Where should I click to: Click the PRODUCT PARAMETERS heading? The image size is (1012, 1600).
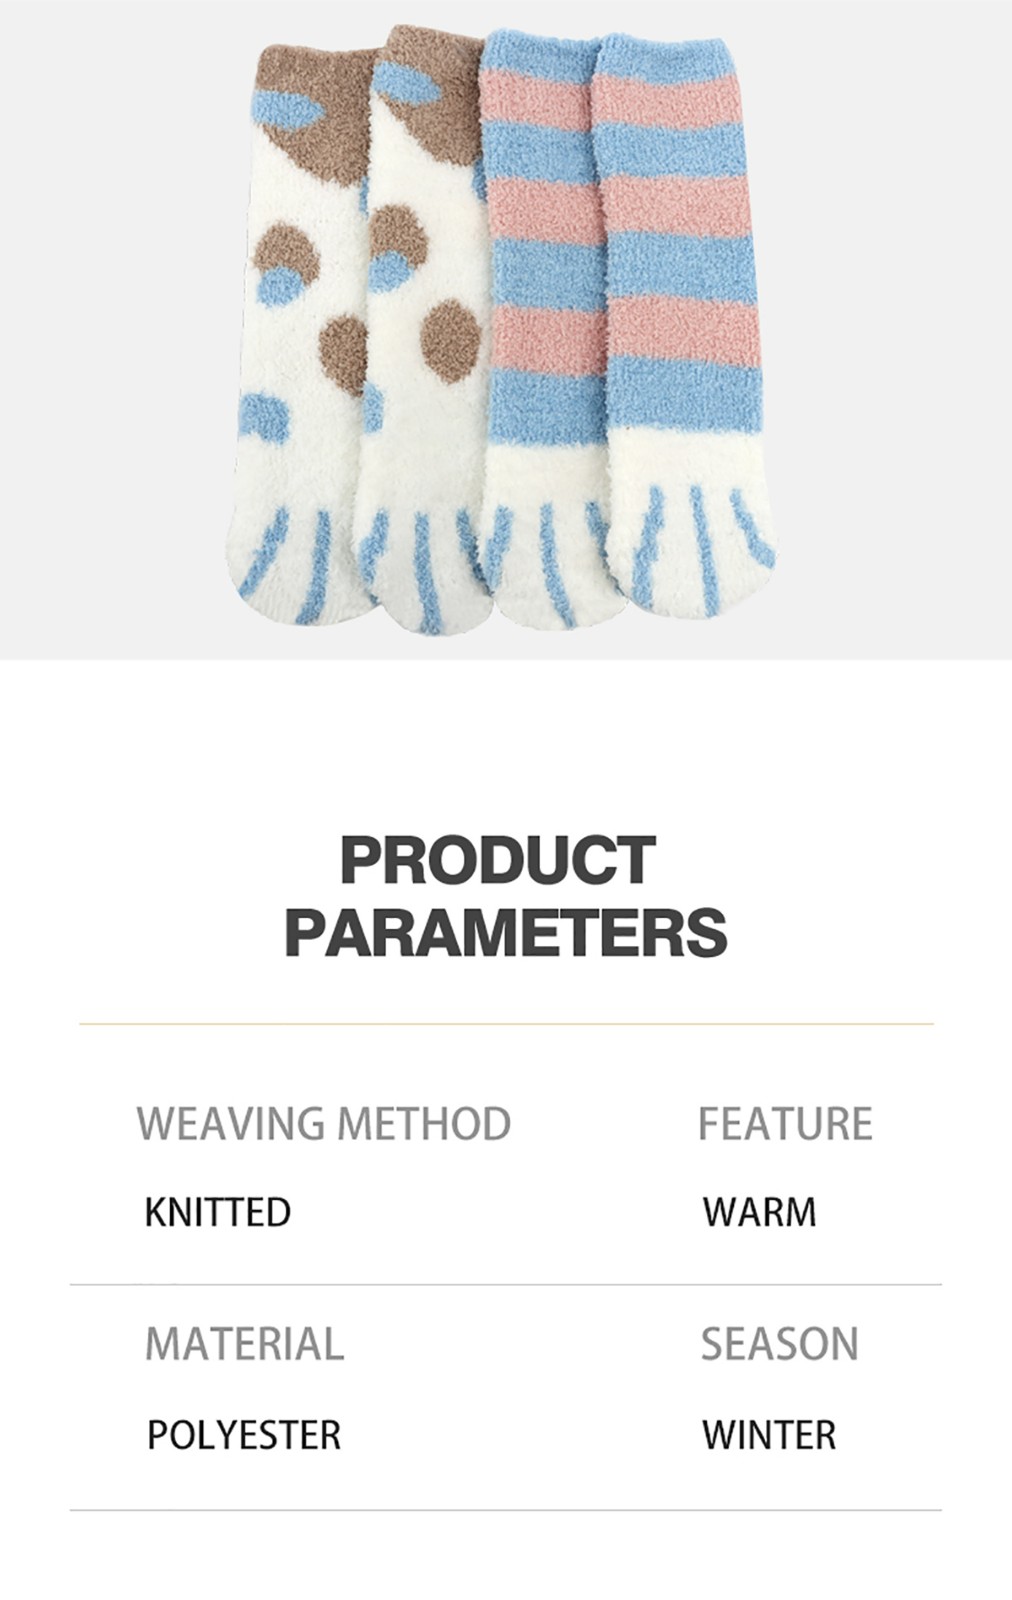click(505, 896)
